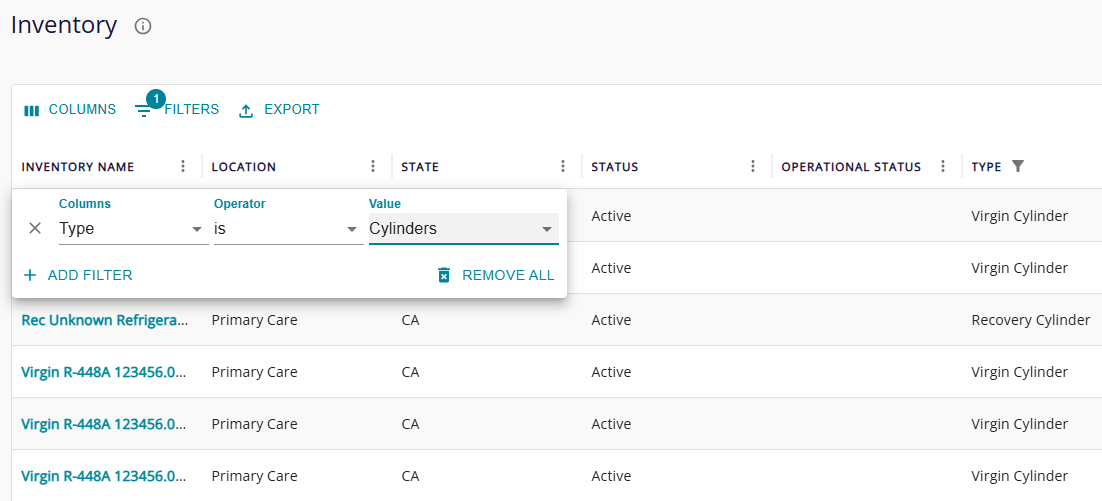Sort by Location column header
The image size is (1102, 501).
pos(244,167)
